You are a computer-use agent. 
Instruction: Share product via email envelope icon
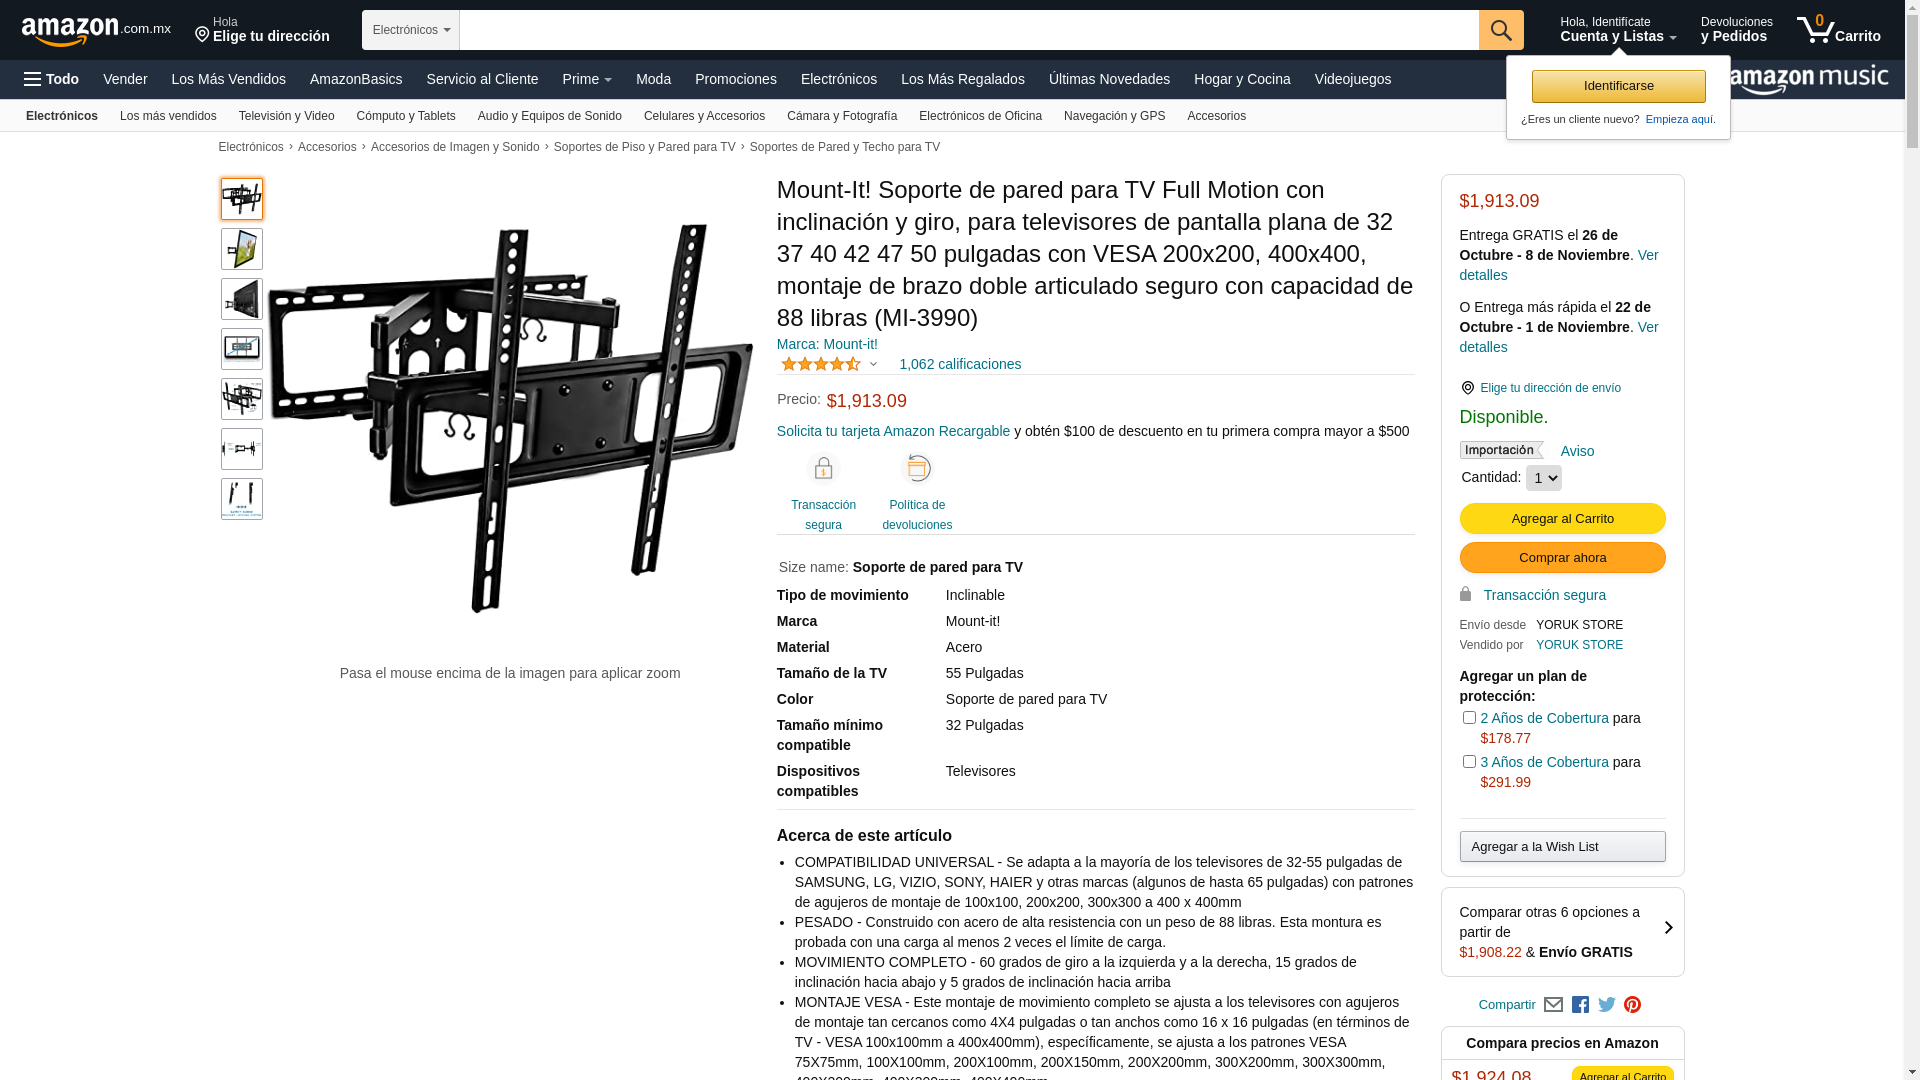[x=1553, y=1005]
